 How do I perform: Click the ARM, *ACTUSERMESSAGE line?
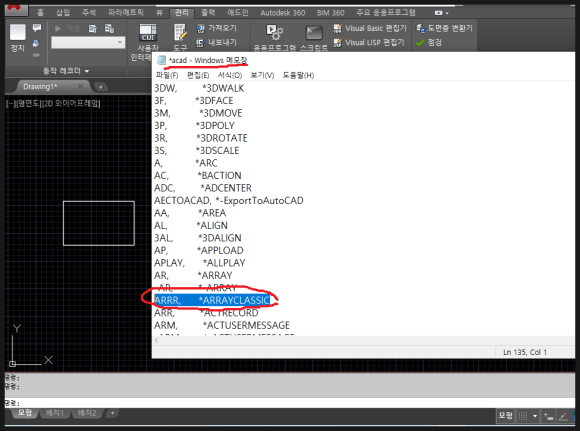[x=222, y=326]
